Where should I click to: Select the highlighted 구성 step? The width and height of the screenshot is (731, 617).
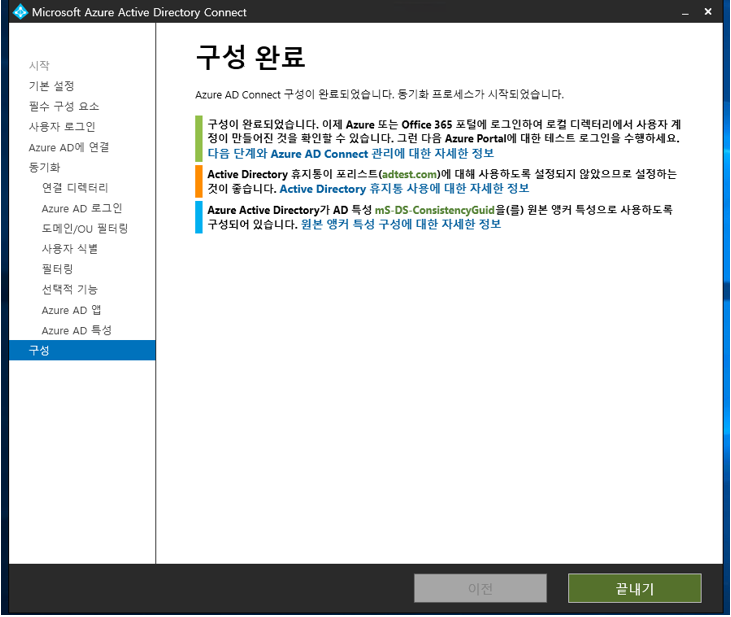point(82,350)
